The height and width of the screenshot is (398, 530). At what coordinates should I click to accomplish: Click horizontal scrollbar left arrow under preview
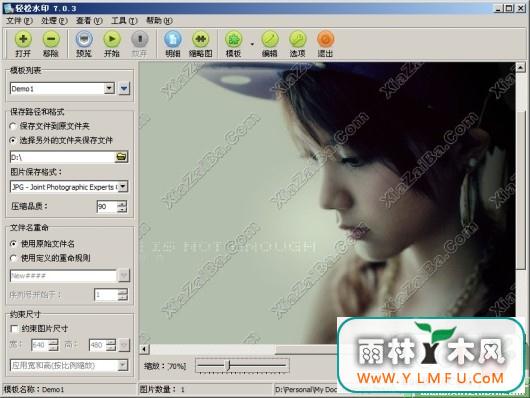[x=145, y=349]
